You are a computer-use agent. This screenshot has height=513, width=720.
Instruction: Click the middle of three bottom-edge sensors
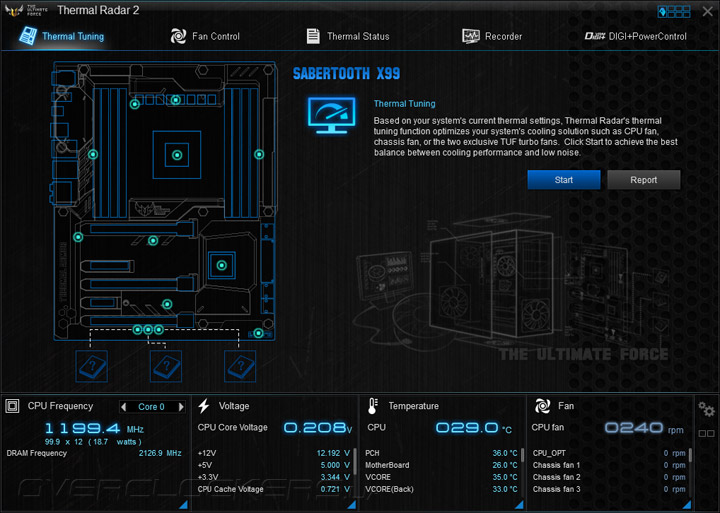click(x=148, y=329)
